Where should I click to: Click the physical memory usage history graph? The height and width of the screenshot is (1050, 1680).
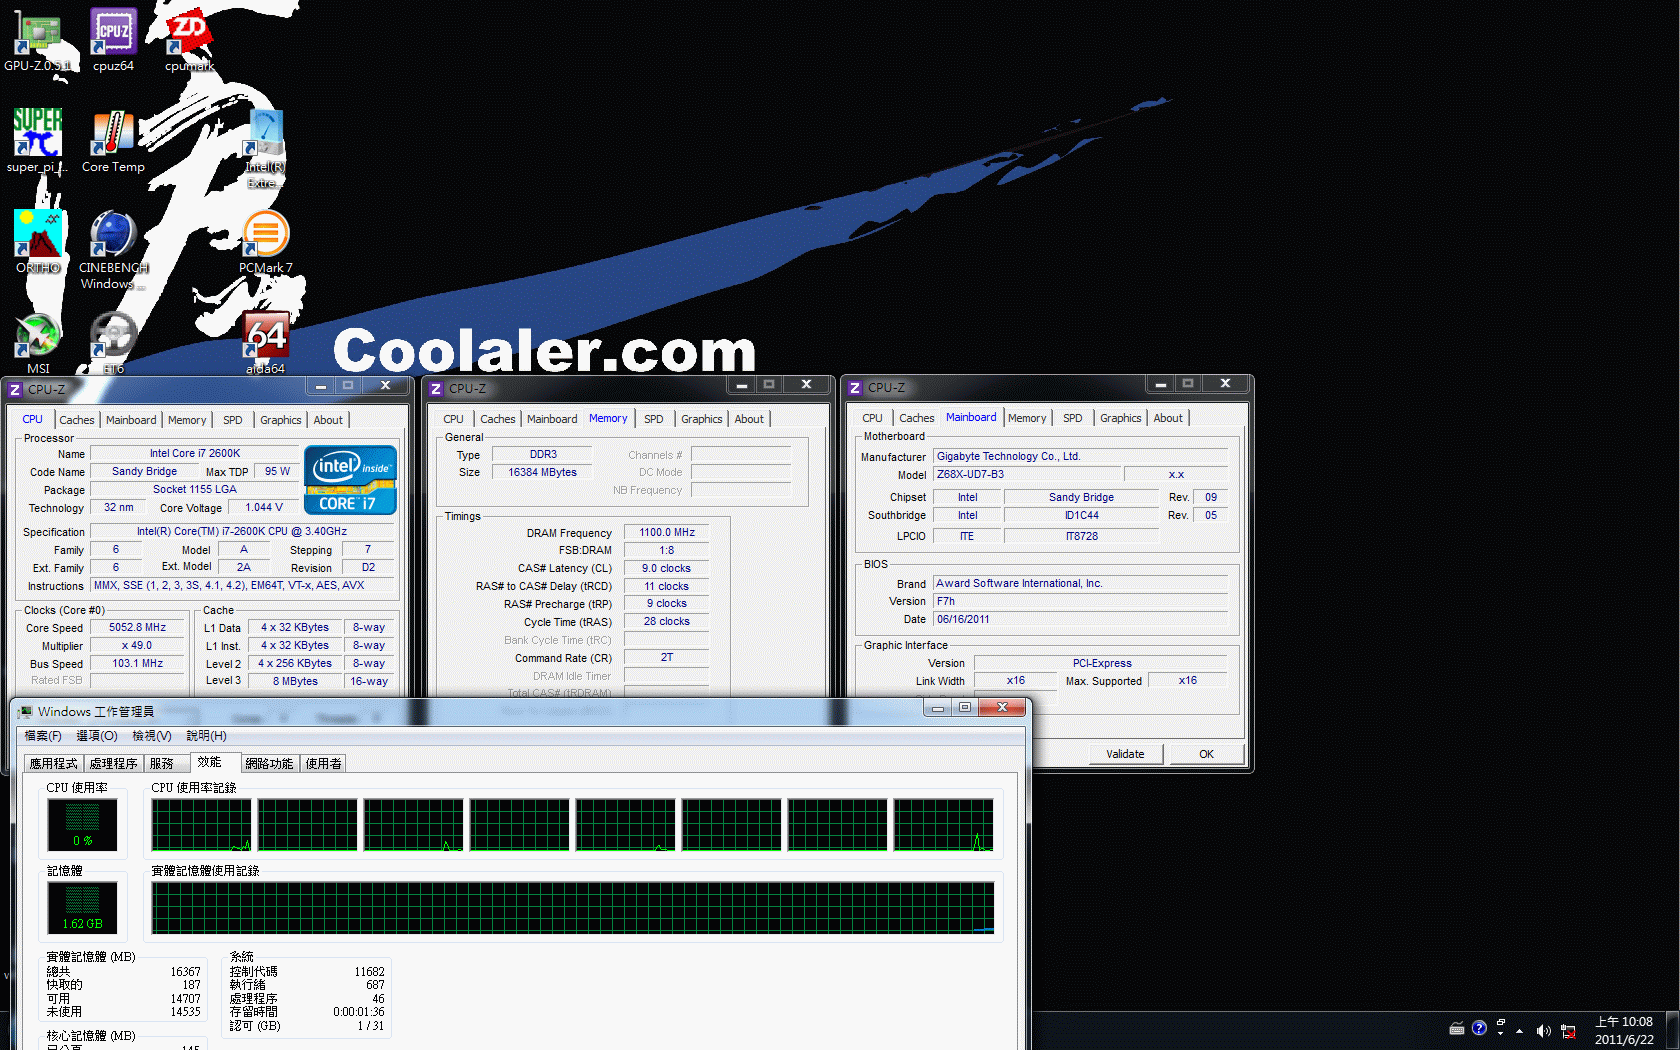(573, 908)
